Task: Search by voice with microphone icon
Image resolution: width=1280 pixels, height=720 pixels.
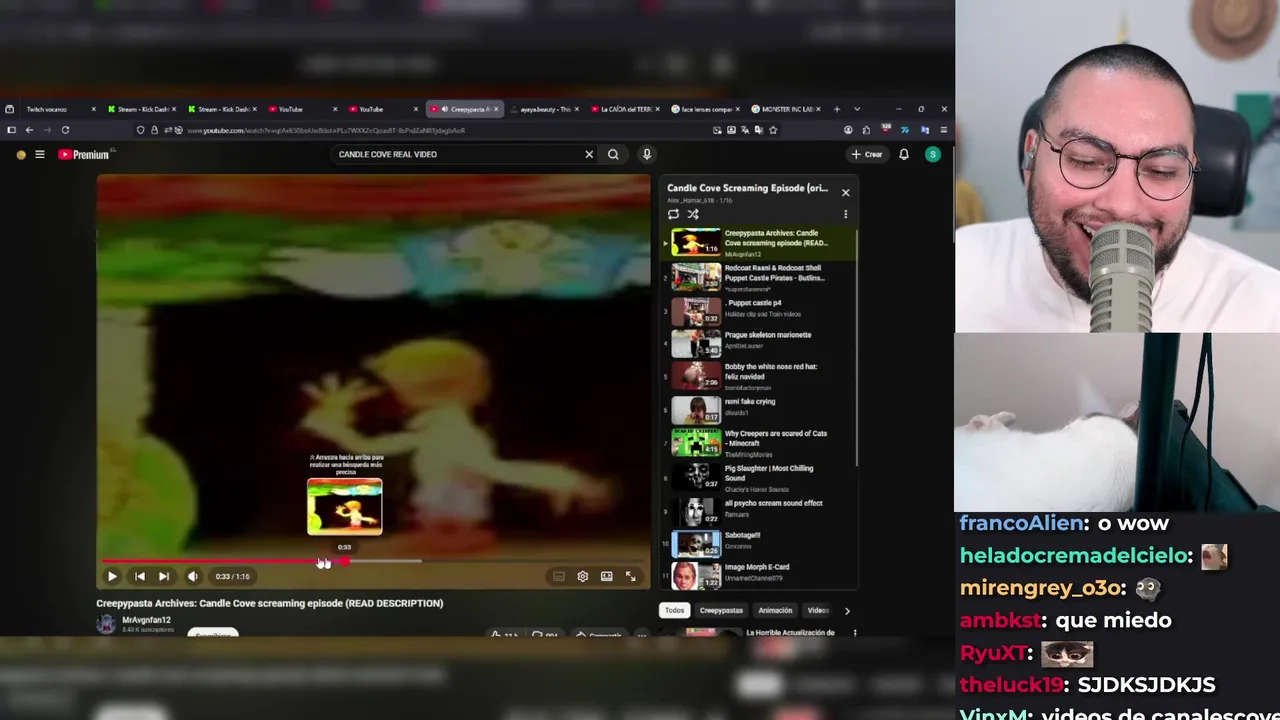Action: click(647, 154)
